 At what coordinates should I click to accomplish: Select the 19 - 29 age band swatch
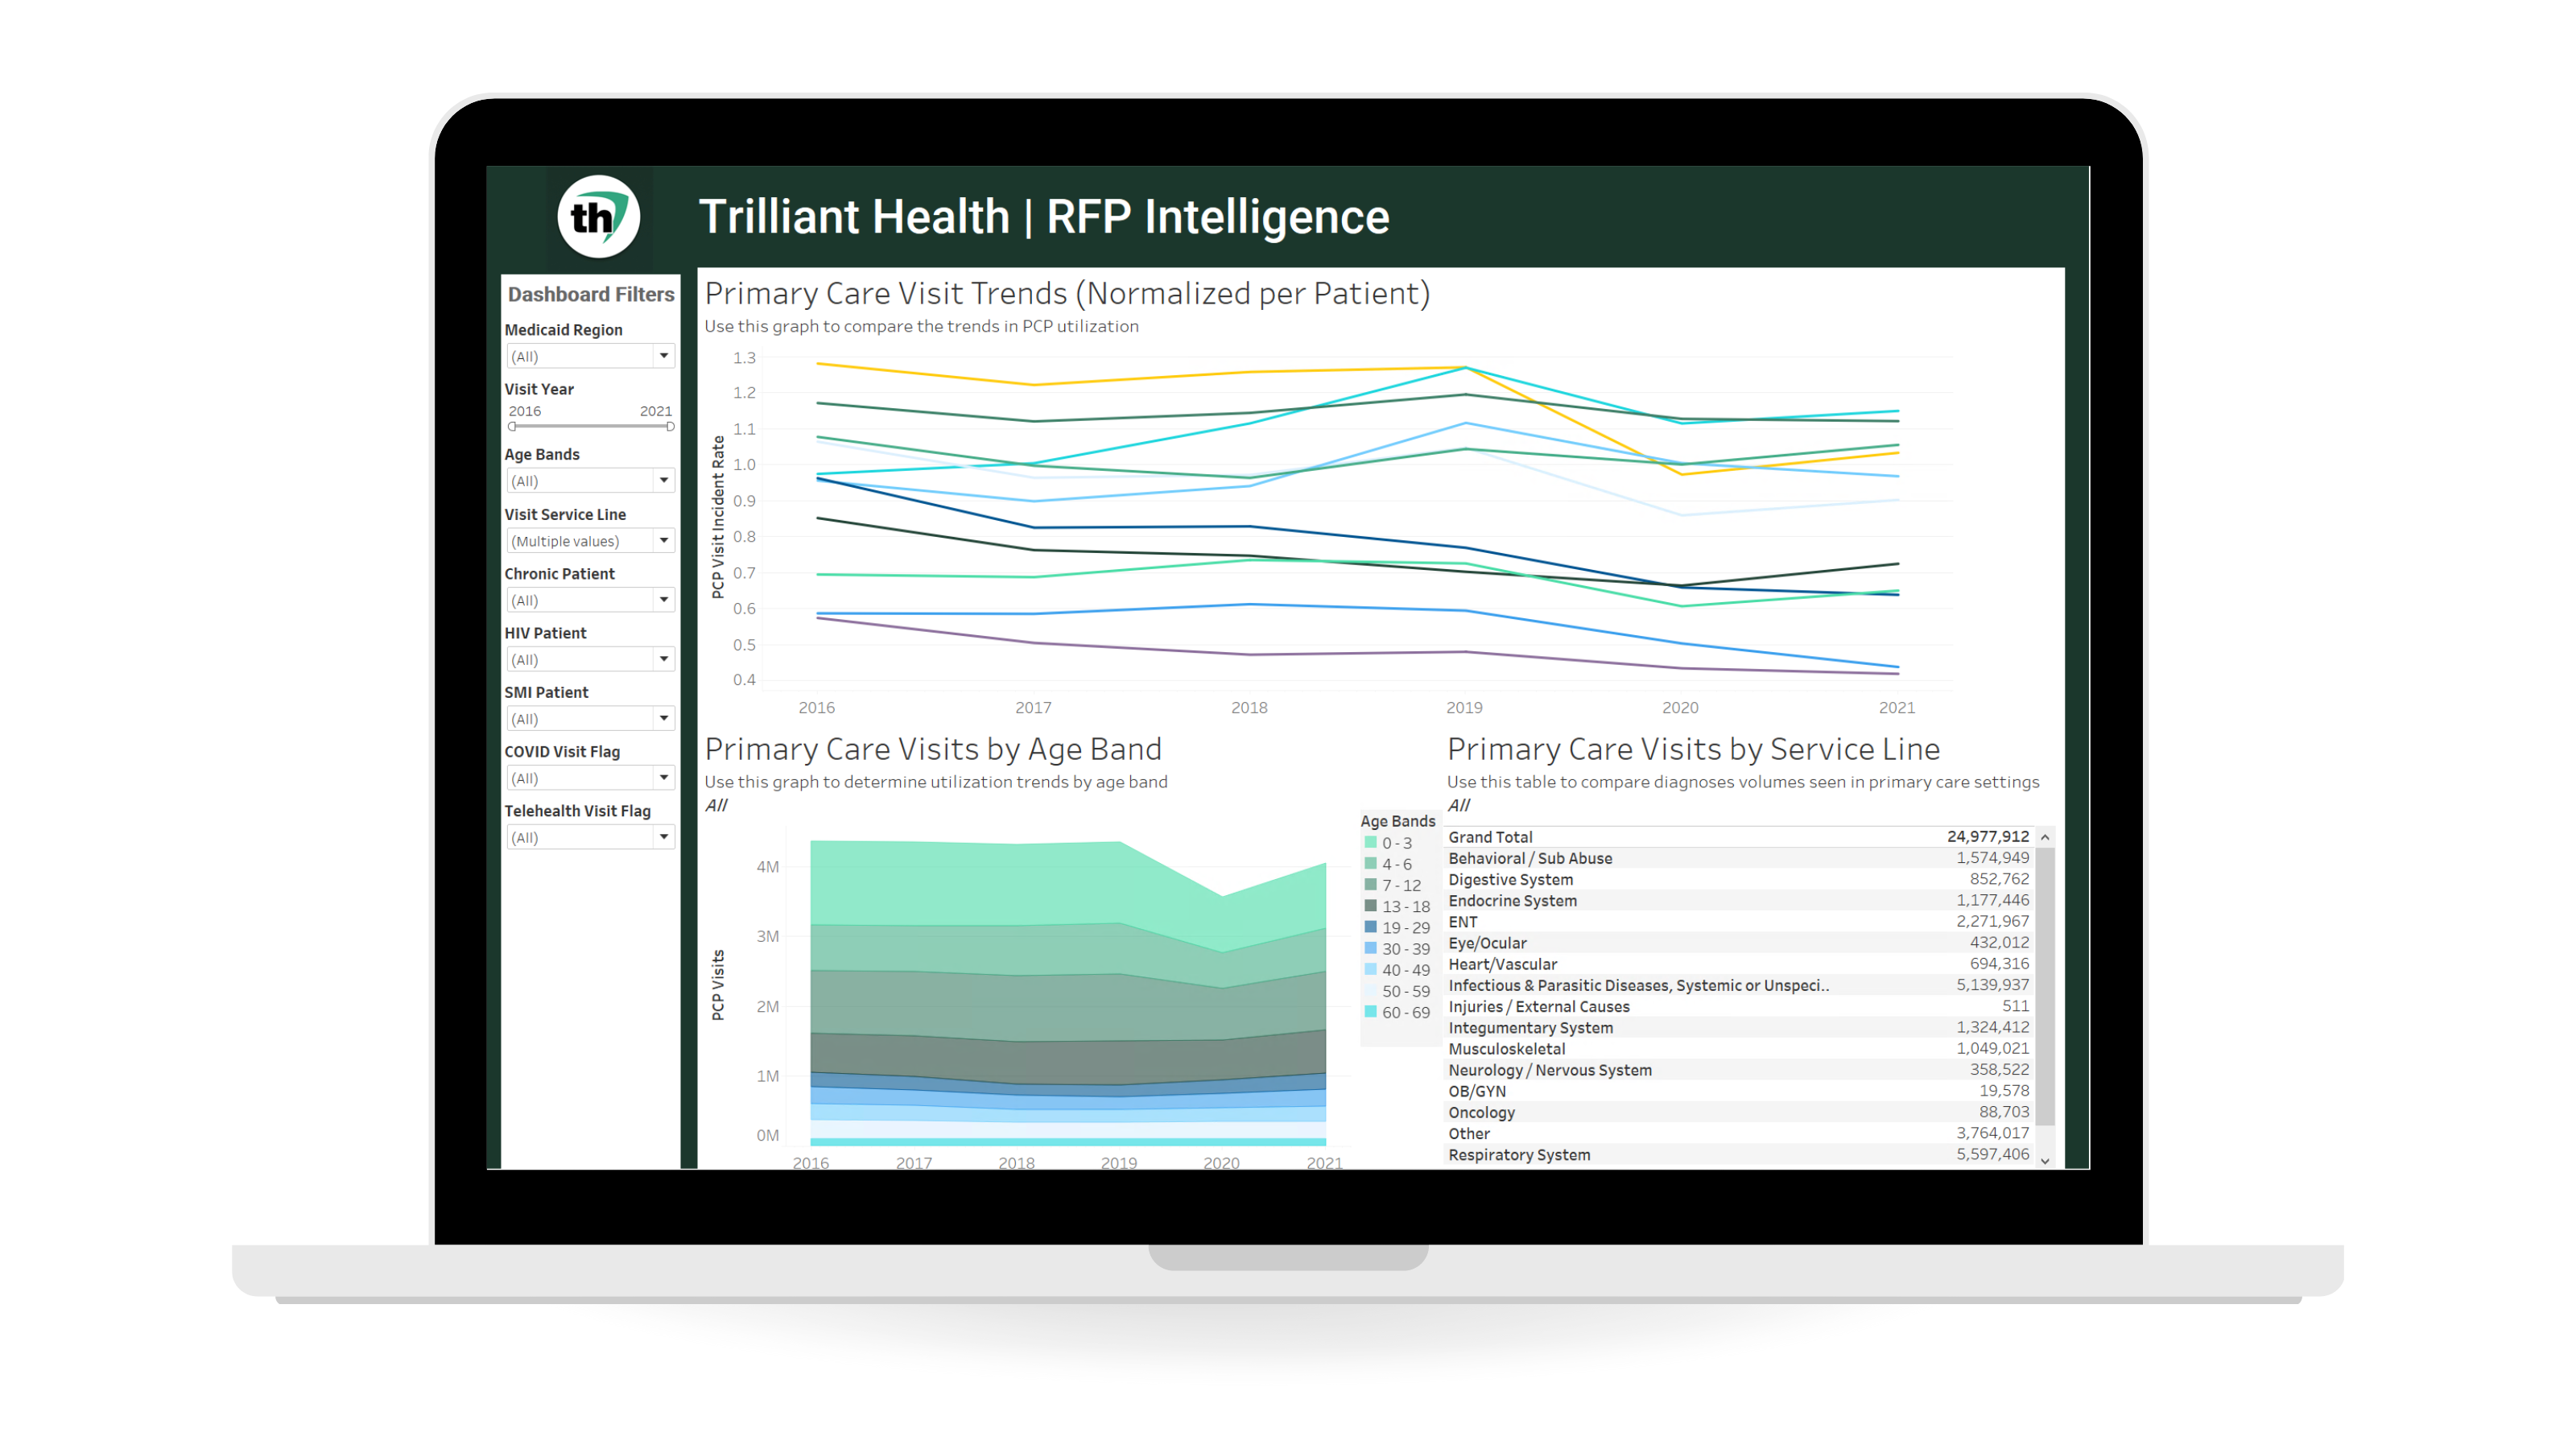coord(1371,927)
